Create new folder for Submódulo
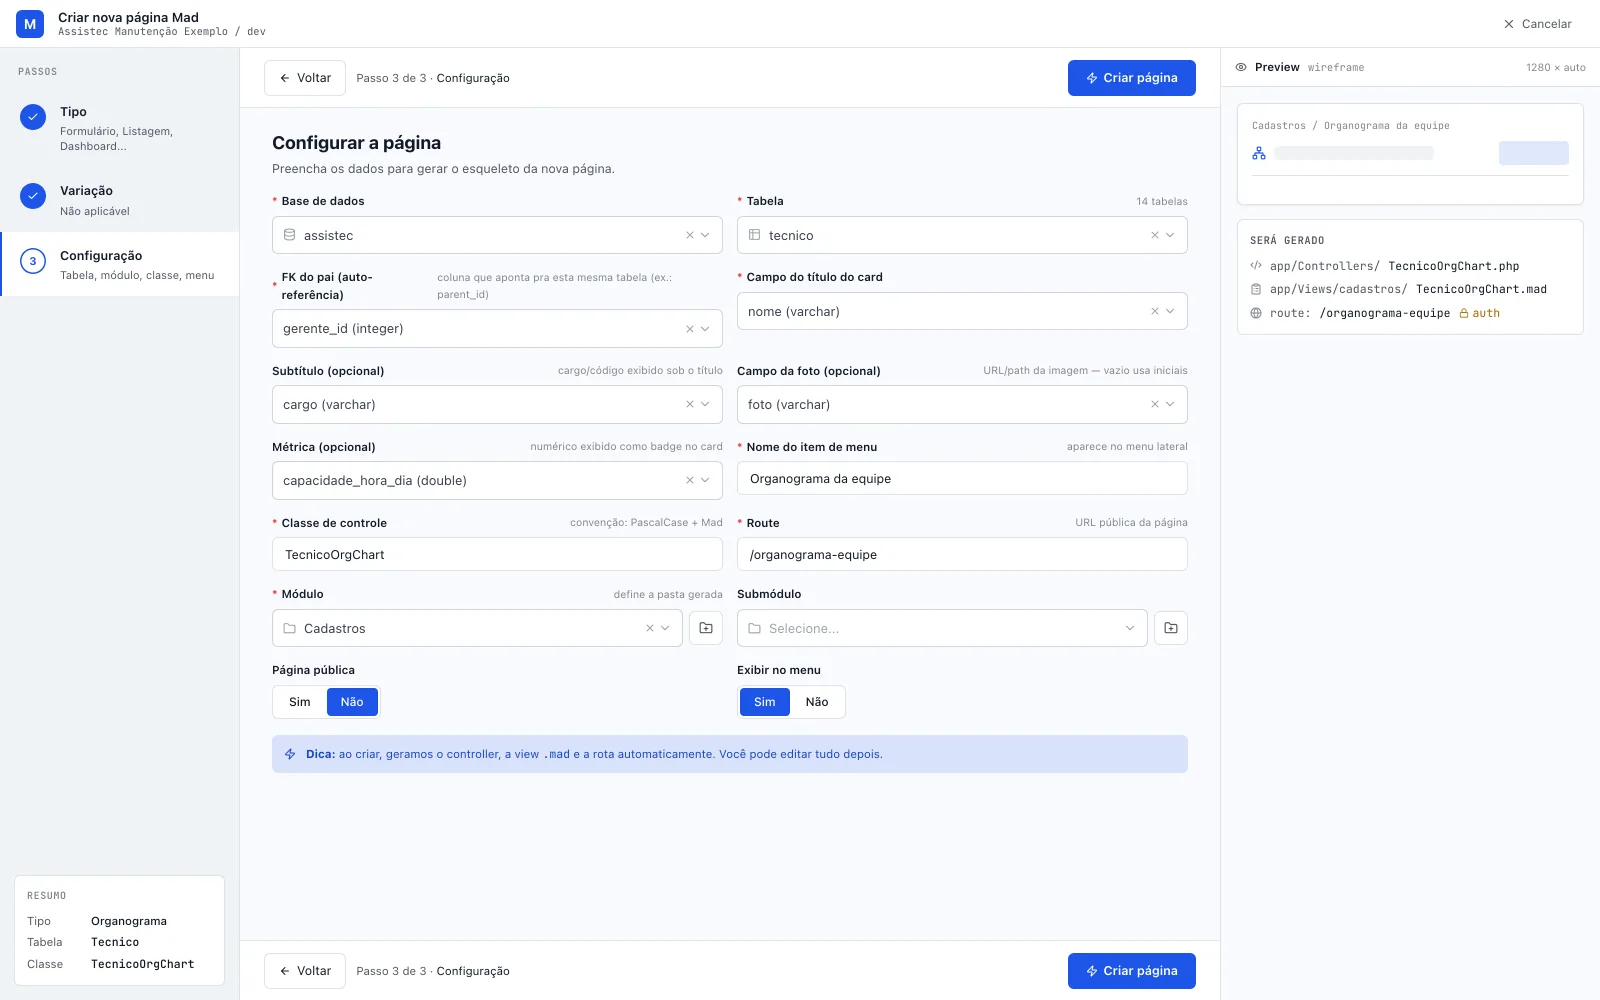This screenshot has width=1600, height=1000. [1171, 628]
